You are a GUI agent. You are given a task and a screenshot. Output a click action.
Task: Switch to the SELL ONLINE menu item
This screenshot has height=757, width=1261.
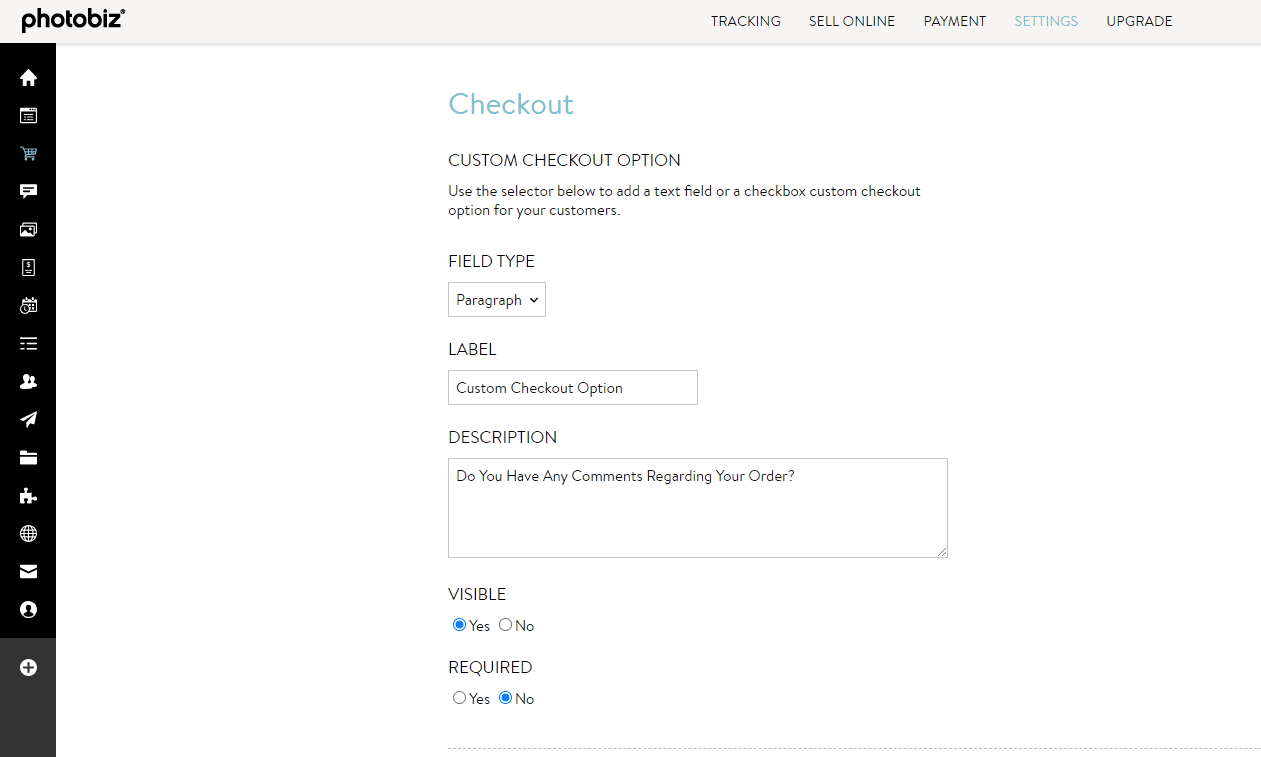(851, 21)
